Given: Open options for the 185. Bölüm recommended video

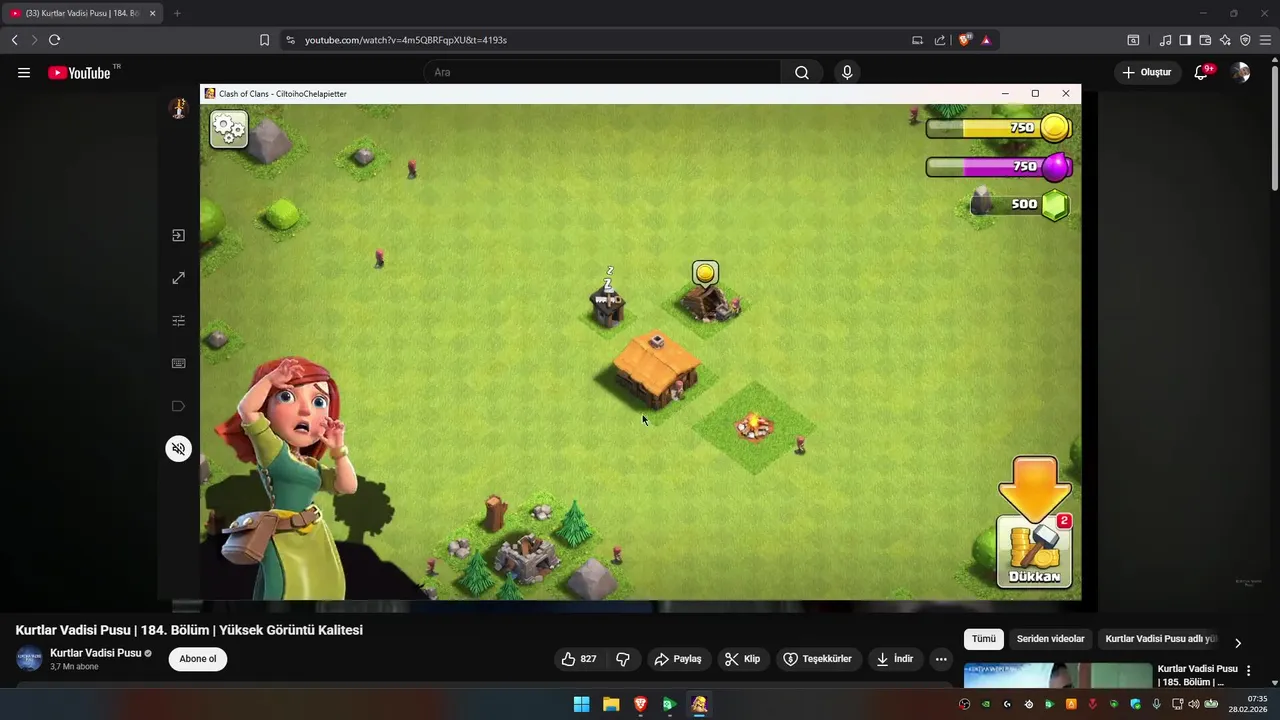Looking at the screenshot, I should [1248, 671].
